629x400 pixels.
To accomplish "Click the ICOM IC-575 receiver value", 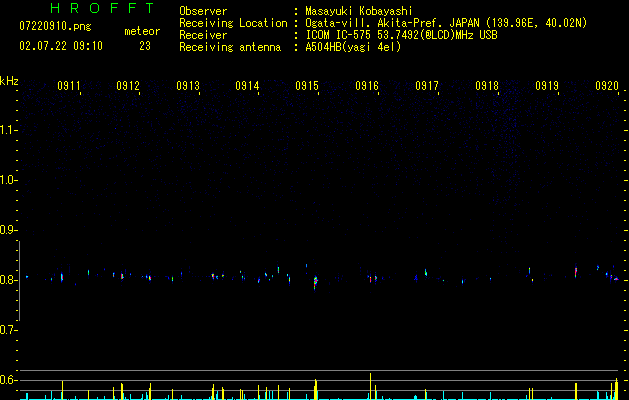I will 401,35.
